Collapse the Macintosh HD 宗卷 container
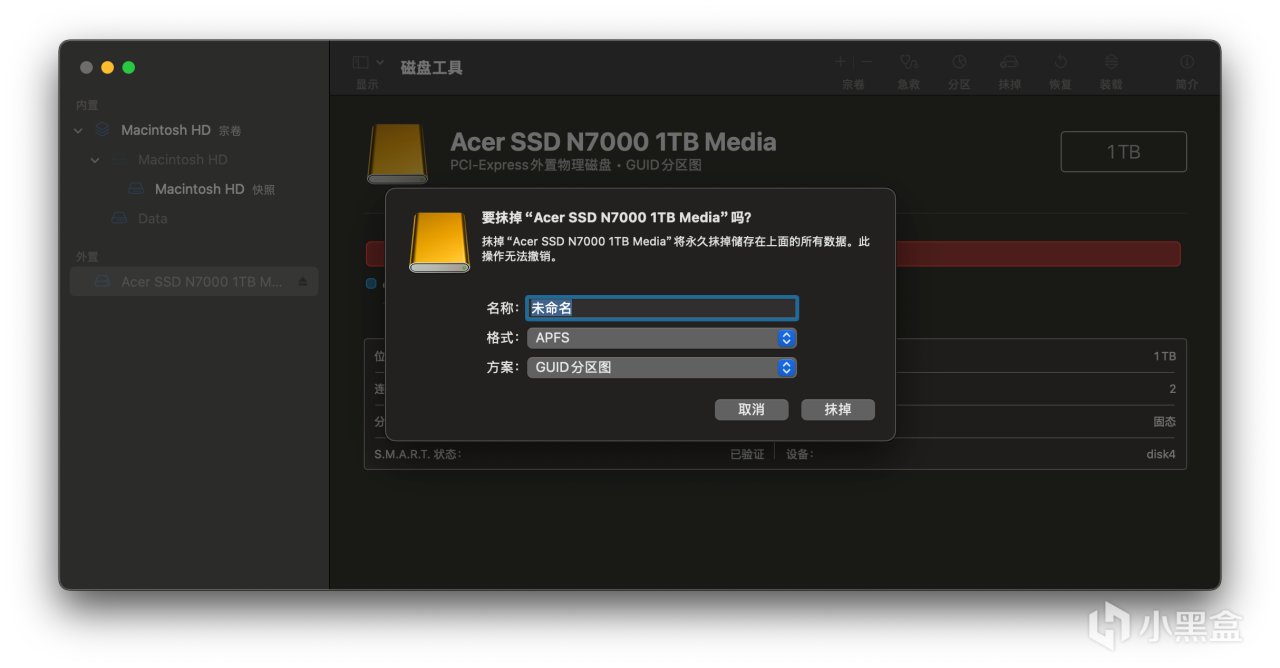 tap(78, 131)
